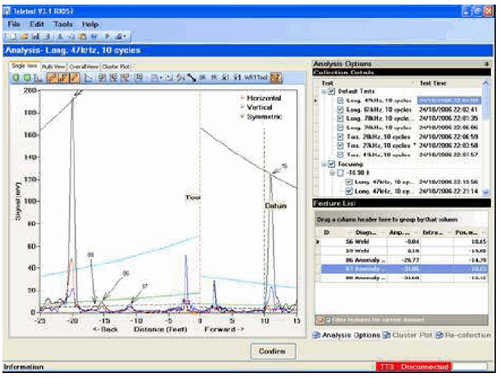Click pin icon on Analysis Options header
500x378 pixels.
(487, 64)
